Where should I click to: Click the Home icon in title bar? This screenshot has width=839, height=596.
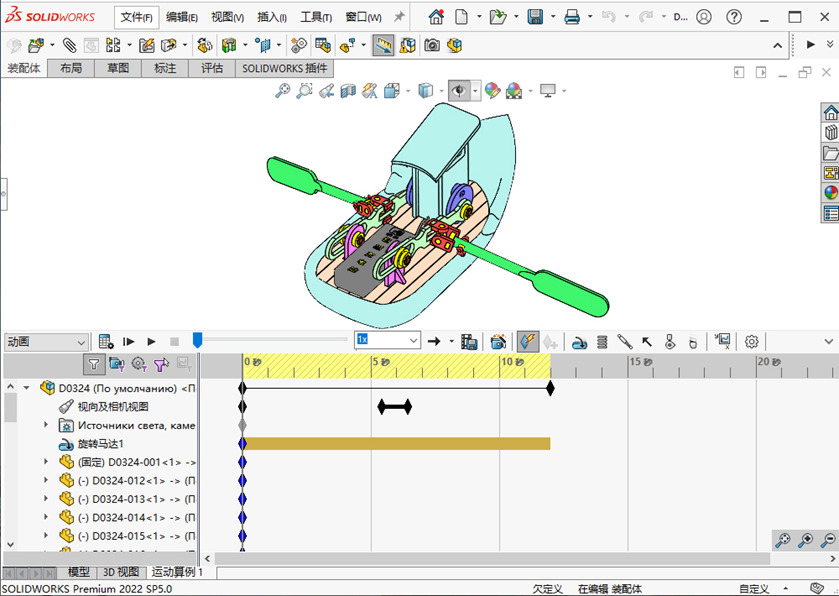(436, 17)
